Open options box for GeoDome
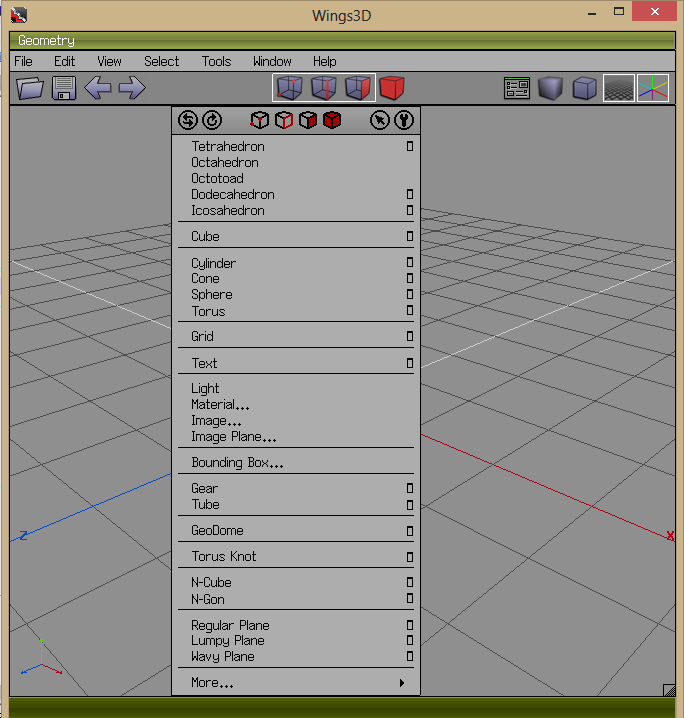This screenshot has height=718, width=684. [410, 531]
